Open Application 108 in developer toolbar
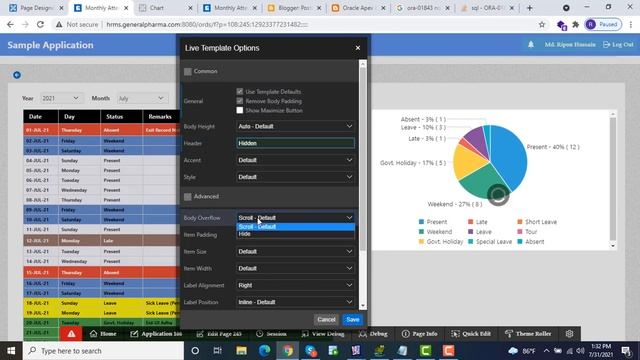 click(x=156, y=334)
